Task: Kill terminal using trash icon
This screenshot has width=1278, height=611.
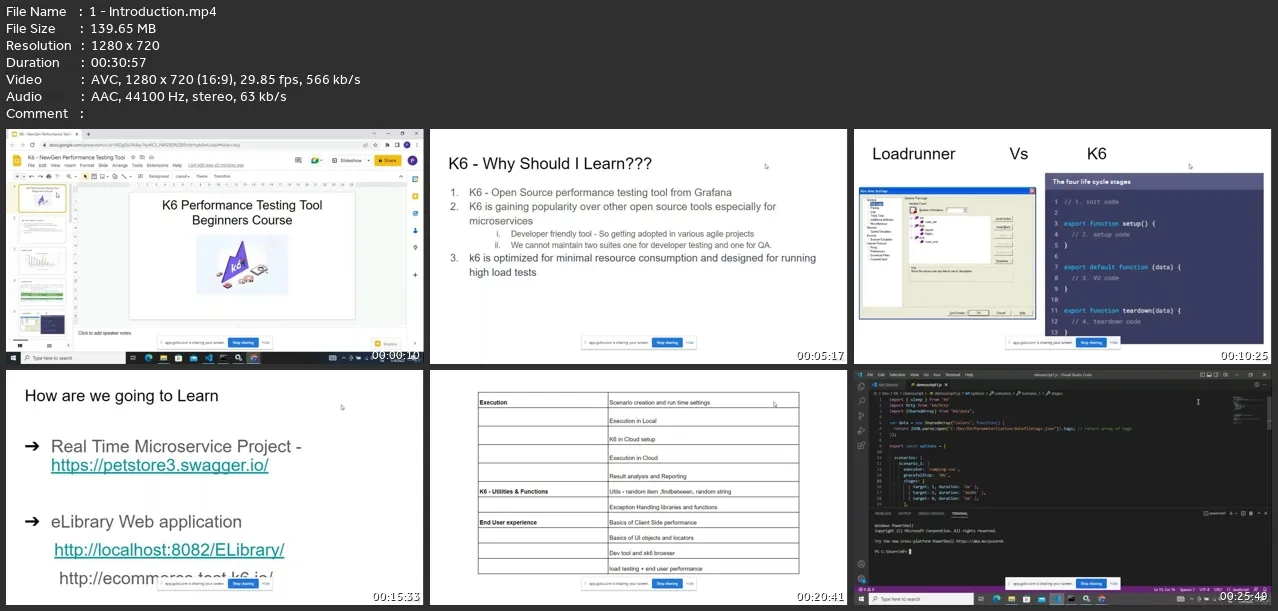Action: pos(1251,513)
